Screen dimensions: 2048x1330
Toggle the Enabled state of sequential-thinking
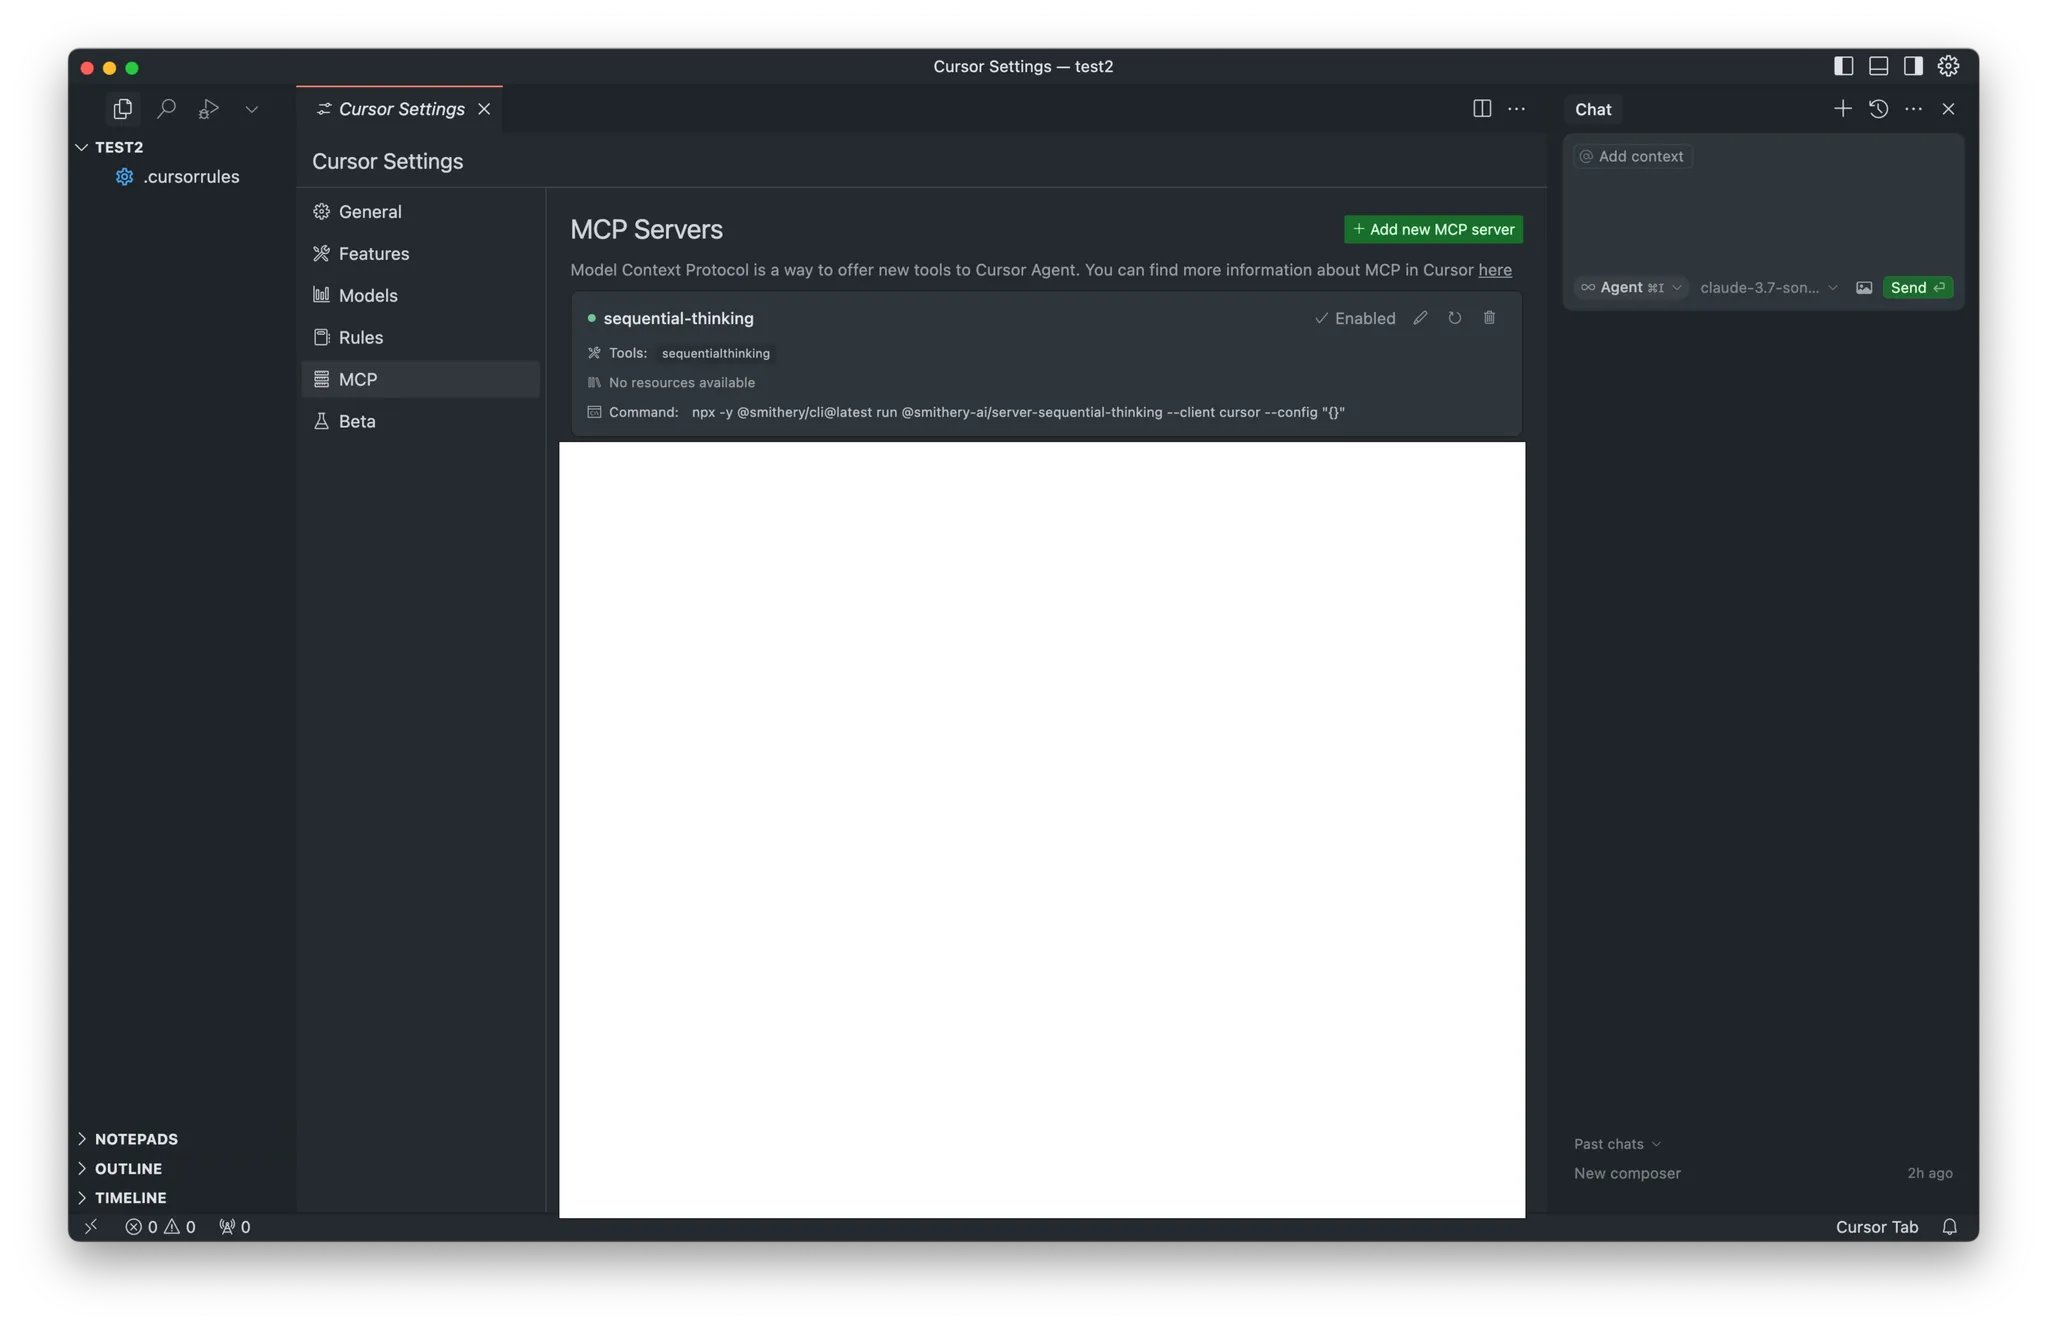pyautogui.click(x=1355, y=319)
